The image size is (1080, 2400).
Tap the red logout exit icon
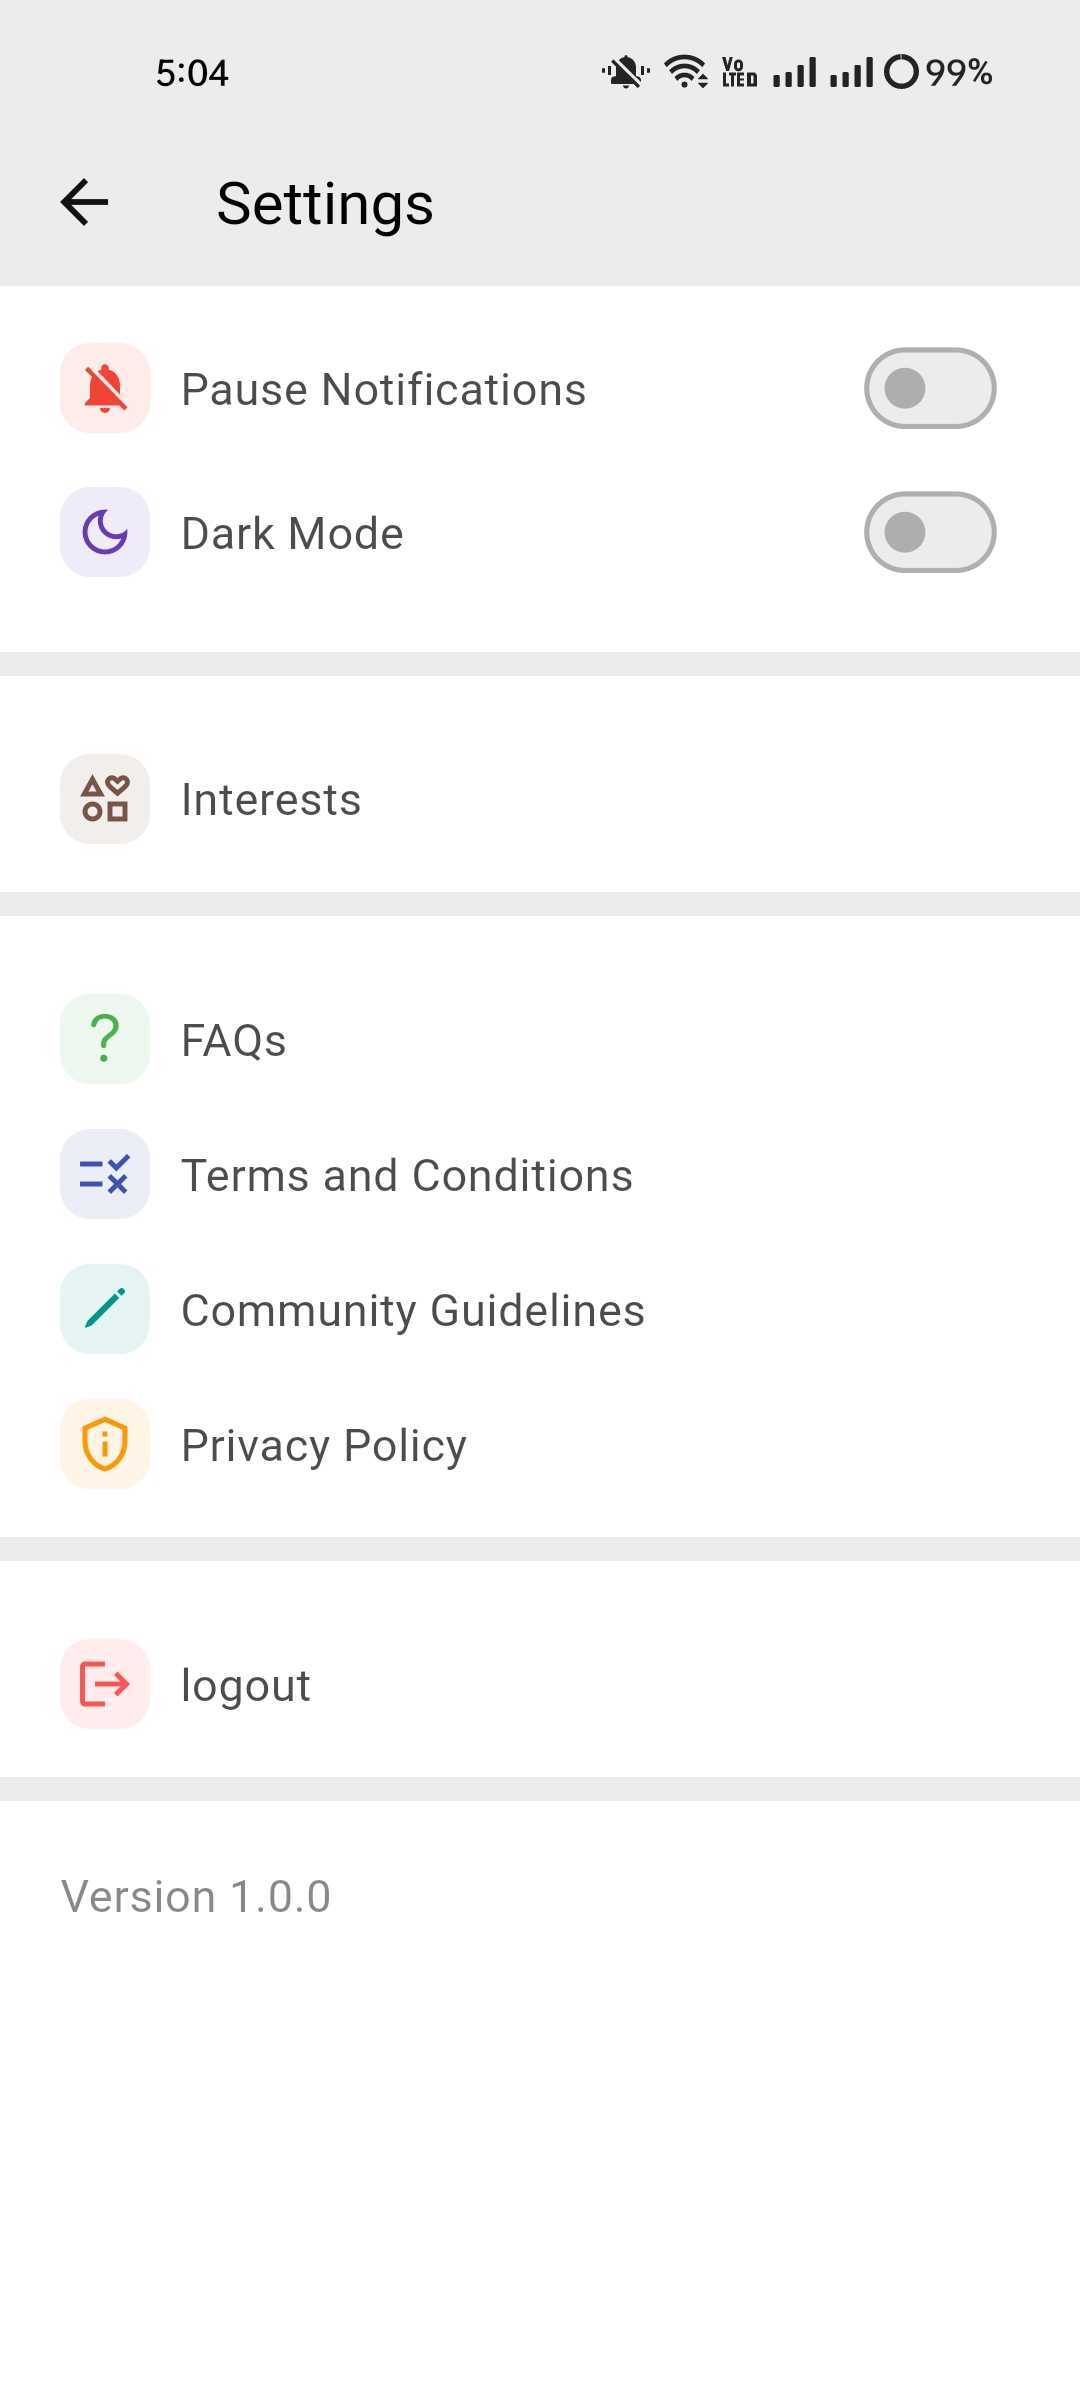[105, 1684]
